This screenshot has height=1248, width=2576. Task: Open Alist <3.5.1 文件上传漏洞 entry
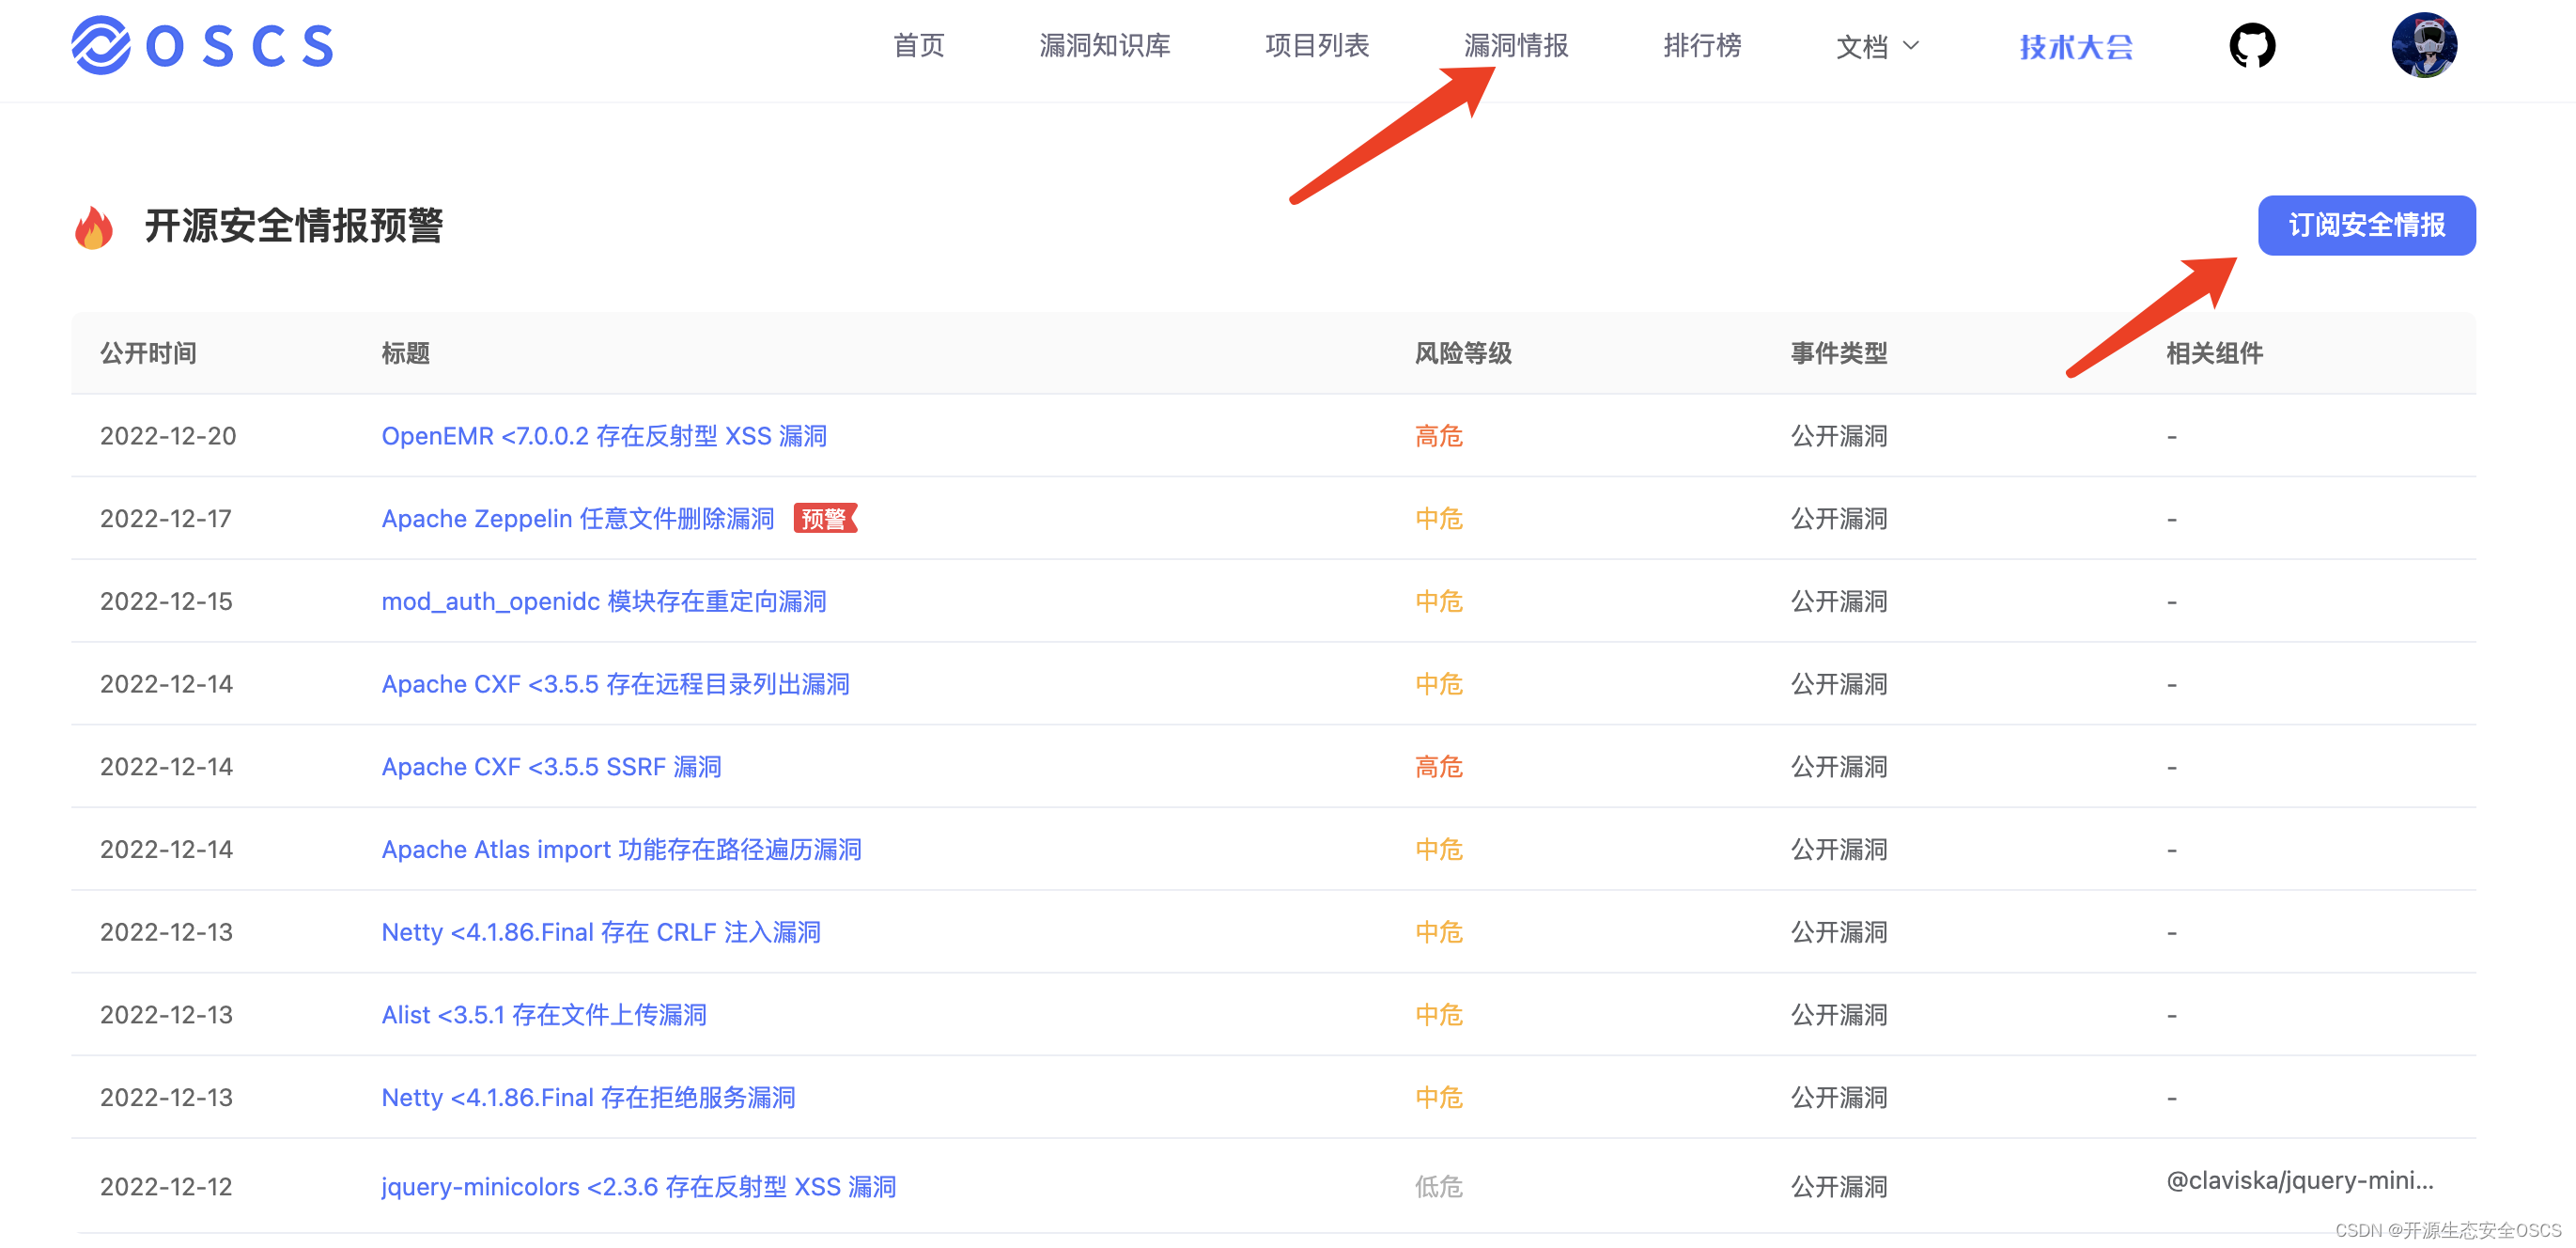click(x=544, y=1014)
